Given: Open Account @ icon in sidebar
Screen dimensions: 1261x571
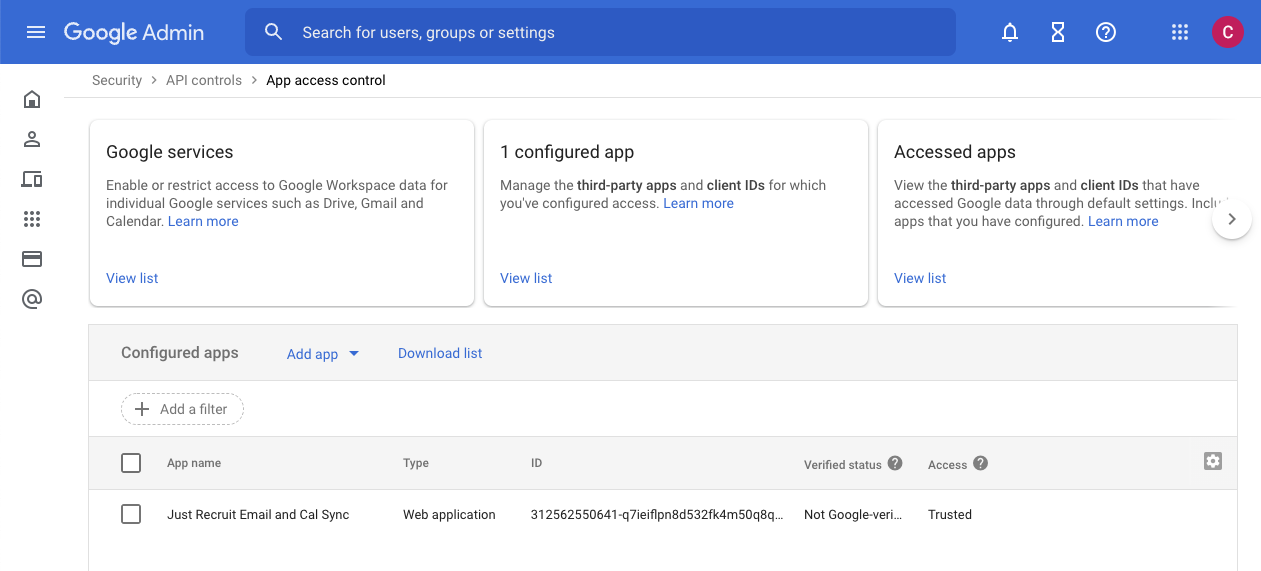Looking at the screenshot, I should pos(32,299).
